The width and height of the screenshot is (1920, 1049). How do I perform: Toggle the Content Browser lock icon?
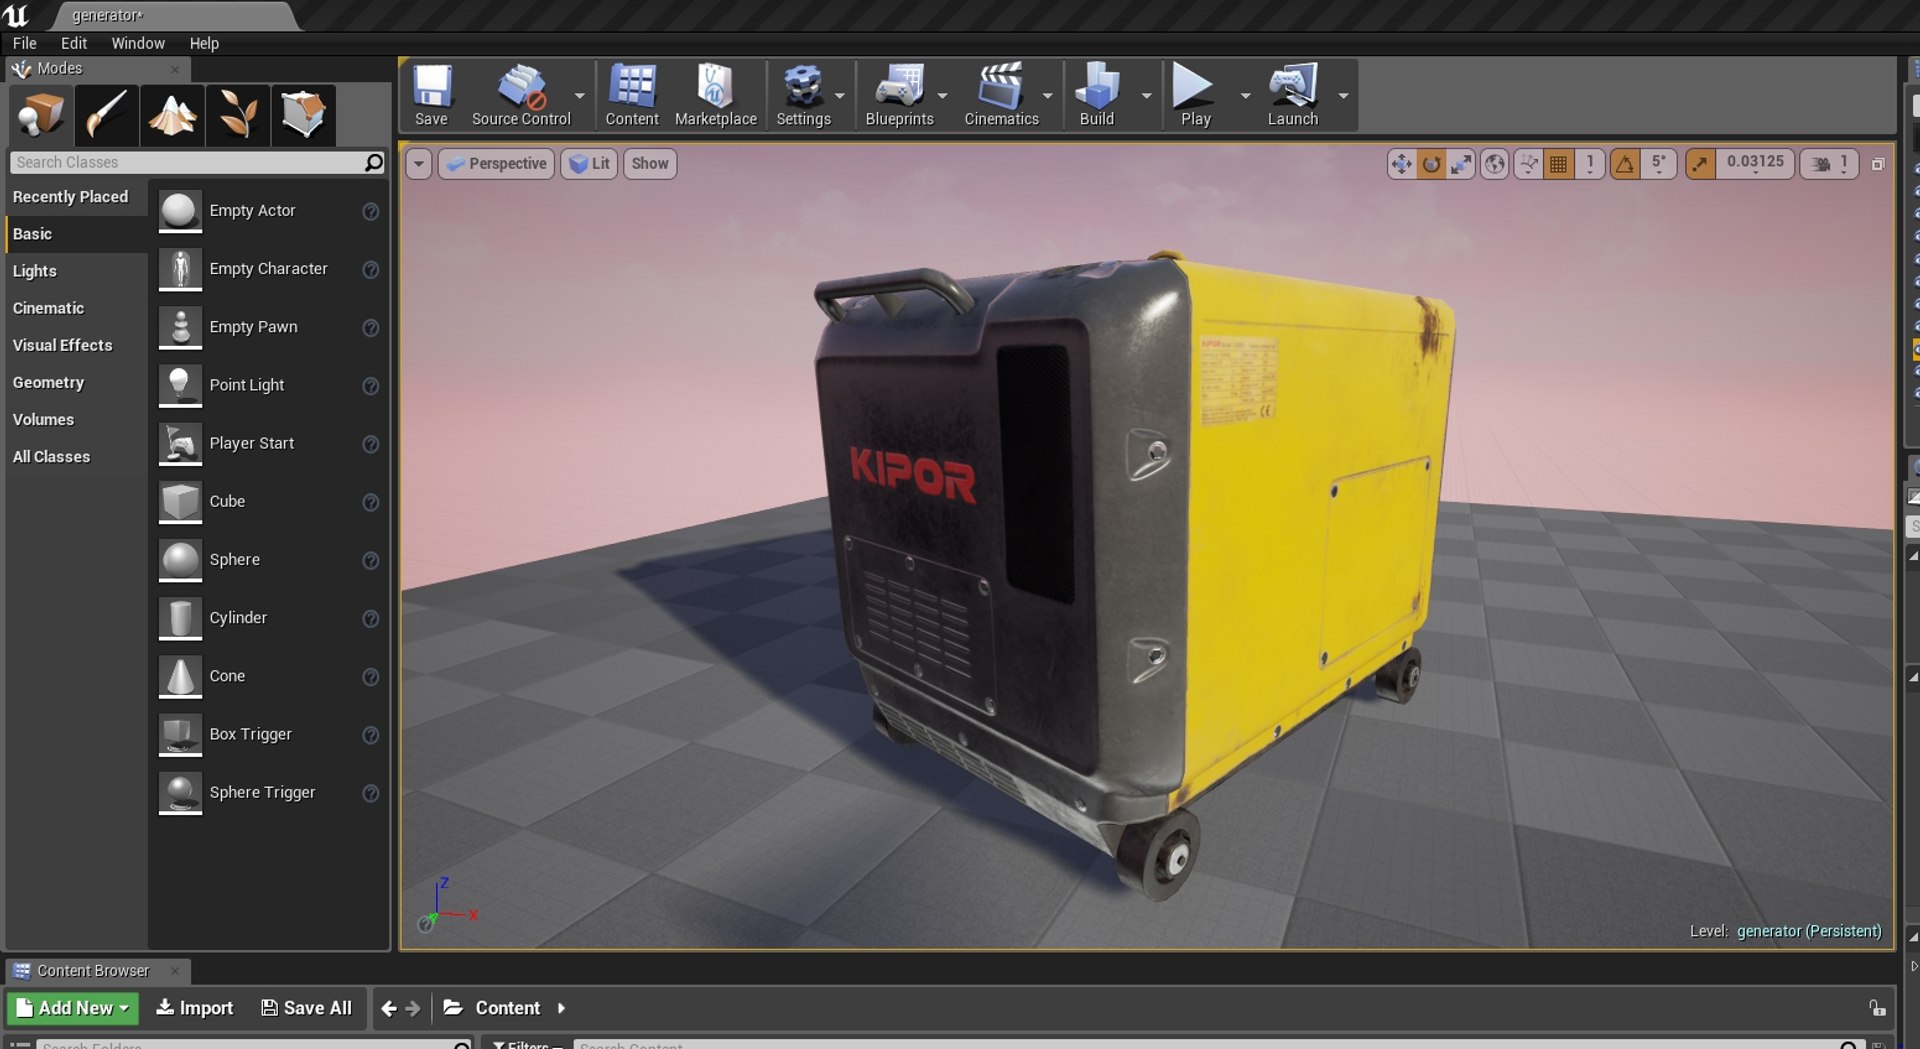1877,1008
